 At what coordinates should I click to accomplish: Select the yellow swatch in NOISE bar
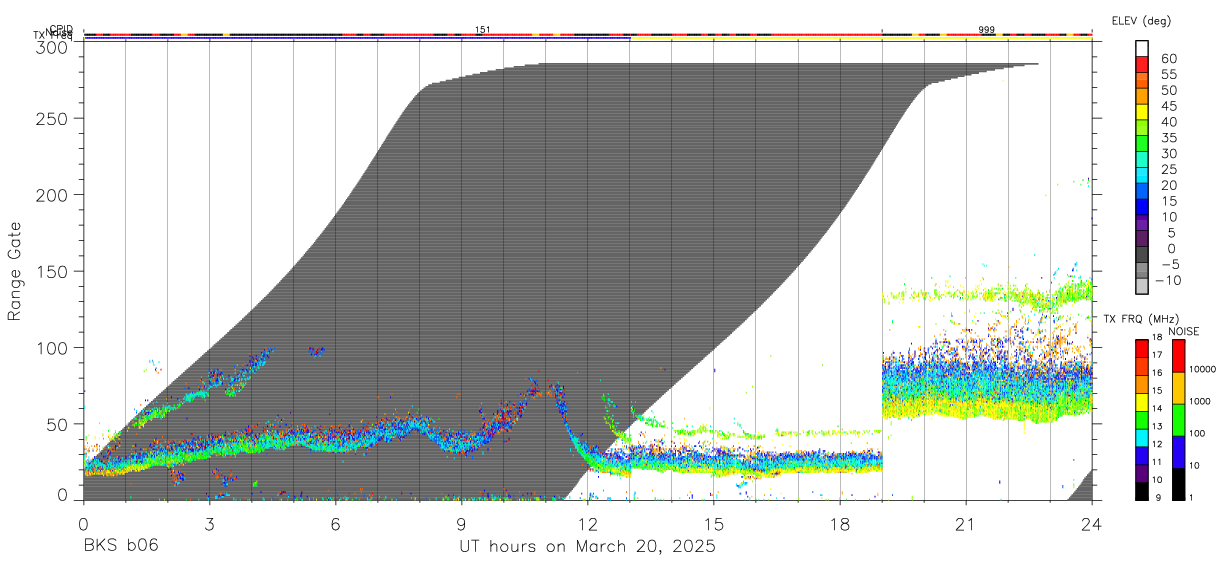(x=1177, y=388)
